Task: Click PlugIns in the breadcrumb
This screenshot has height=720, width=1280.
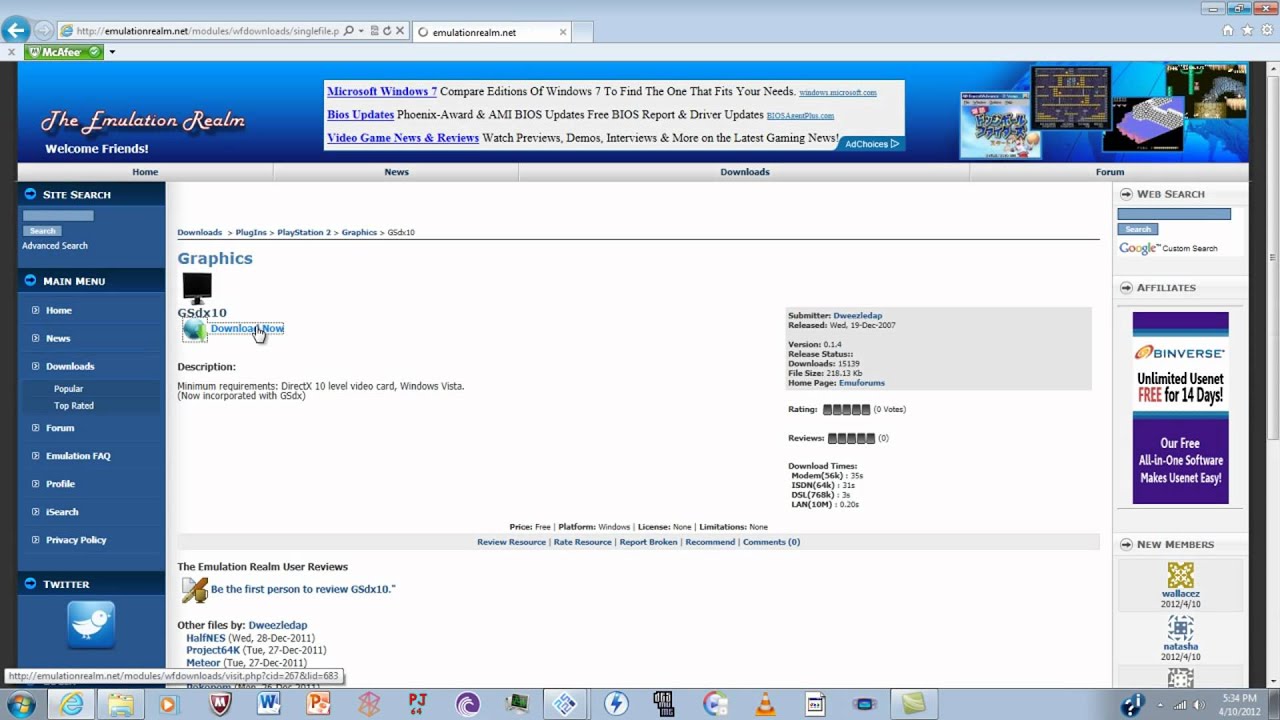Action: (251, 232)
